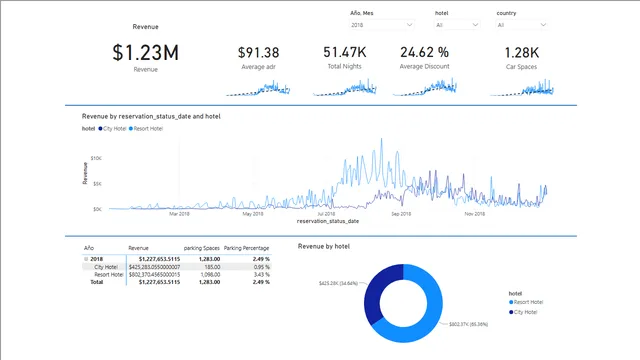Click City Hotel legend dot in donut legend
Image resolution: width=640 pixels, height=360 pixels.
pos(511,312)
